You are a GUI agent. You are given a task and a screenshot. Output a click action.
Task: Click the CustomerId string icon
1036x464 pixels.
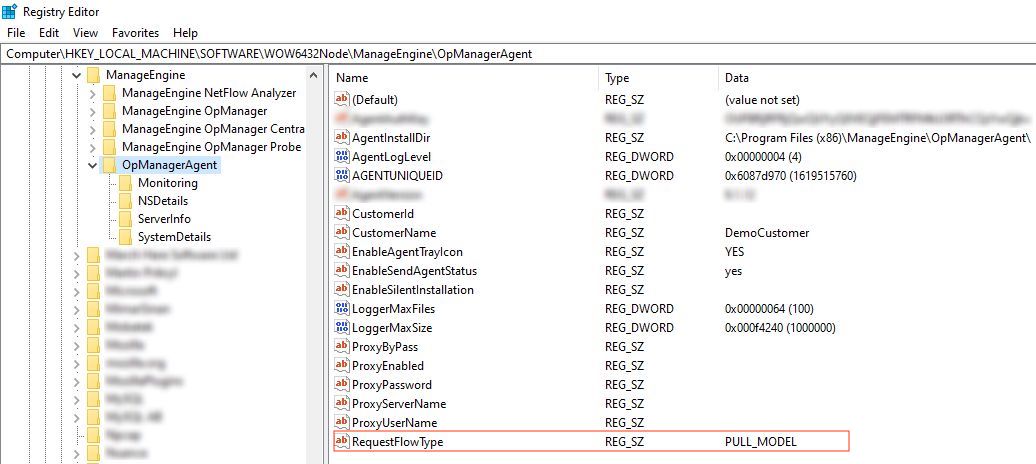tap(342, 213)
